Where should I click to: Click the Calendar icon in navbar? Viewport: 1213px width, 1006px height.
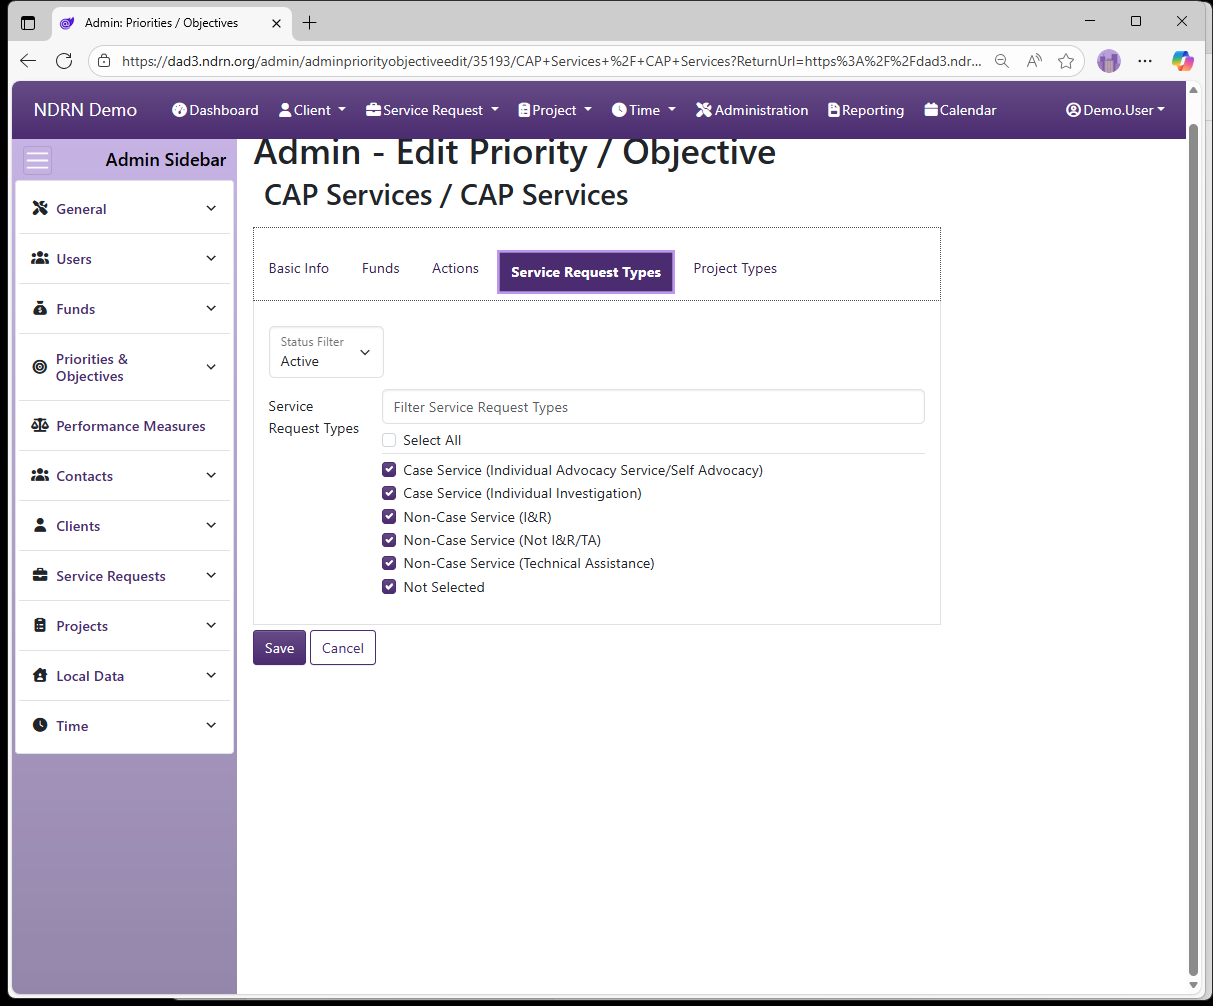(931, 110)
